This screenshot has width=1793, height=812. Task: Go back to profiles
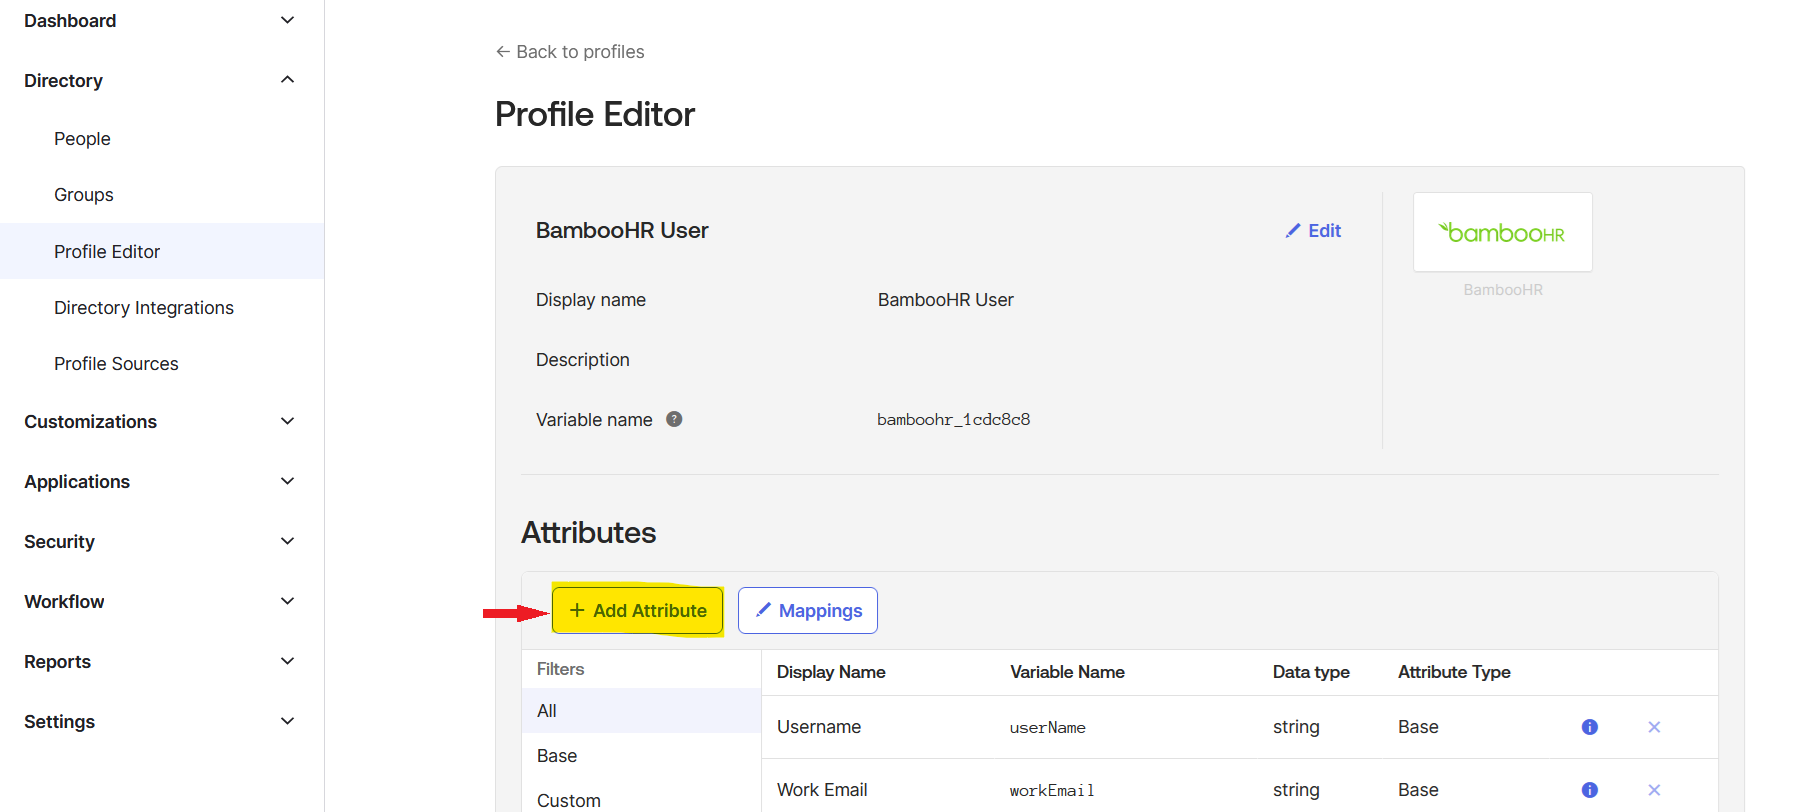570,52
